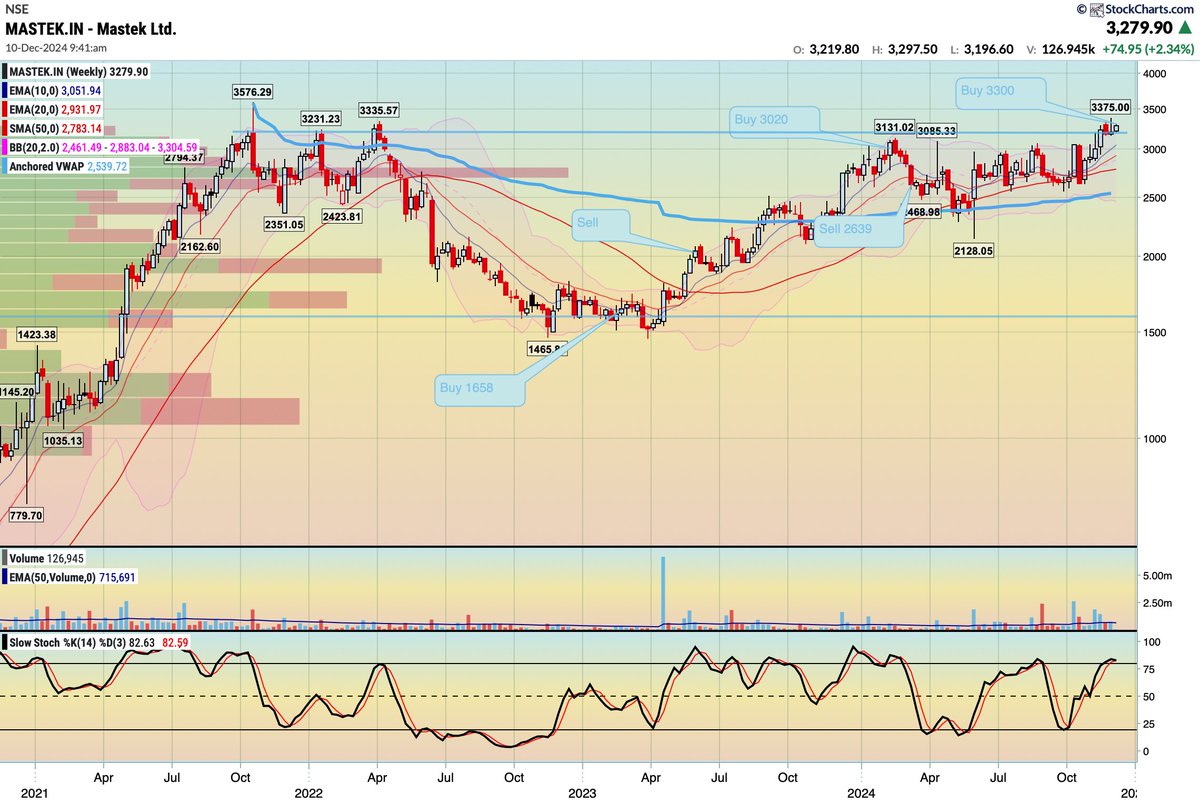This screenshot has width=1200, height=804.
Task: Click the tallest volume spike bar in 2023
Action: pos(662,592)
